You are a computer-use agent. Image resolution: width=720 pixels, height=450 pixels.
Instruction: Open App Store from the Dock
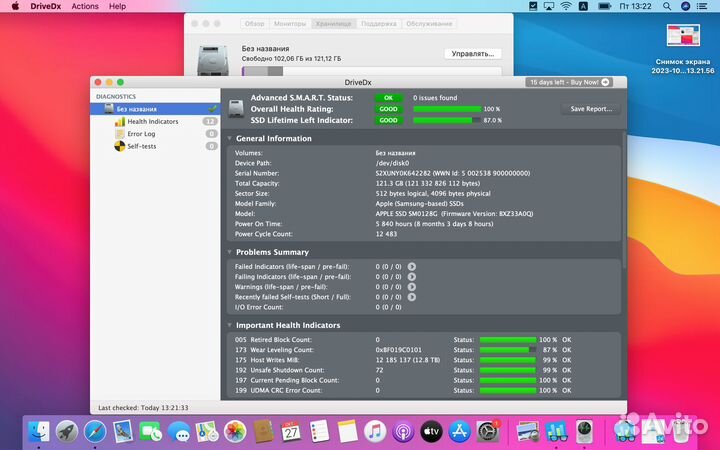459,432
